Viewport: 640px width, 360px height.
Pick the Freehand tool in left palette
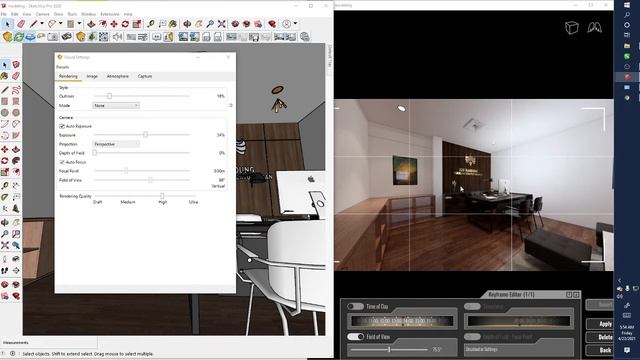tap(16, 90)
